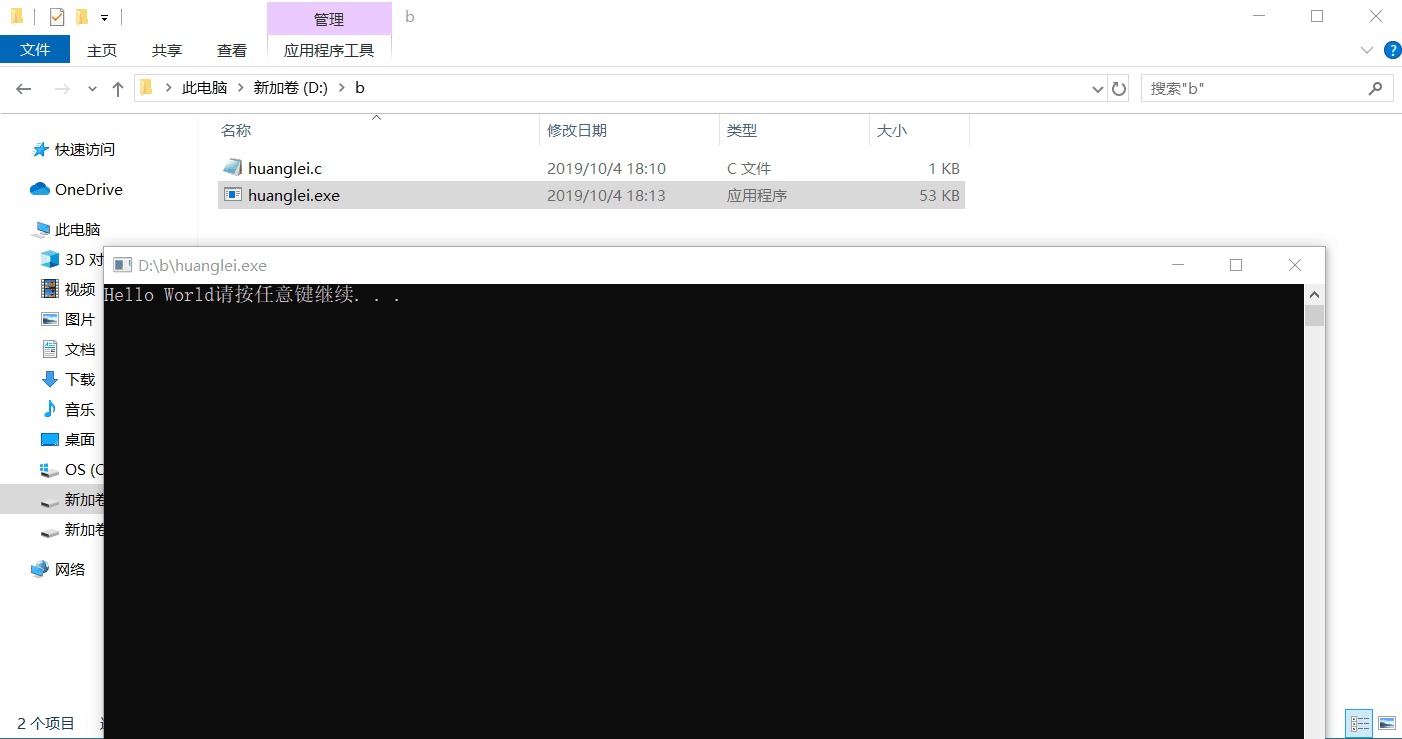Switch to the 主页 ribbon tab
Image resolution: width=1402 pixels, height=739 pixels.
(102, 51)
